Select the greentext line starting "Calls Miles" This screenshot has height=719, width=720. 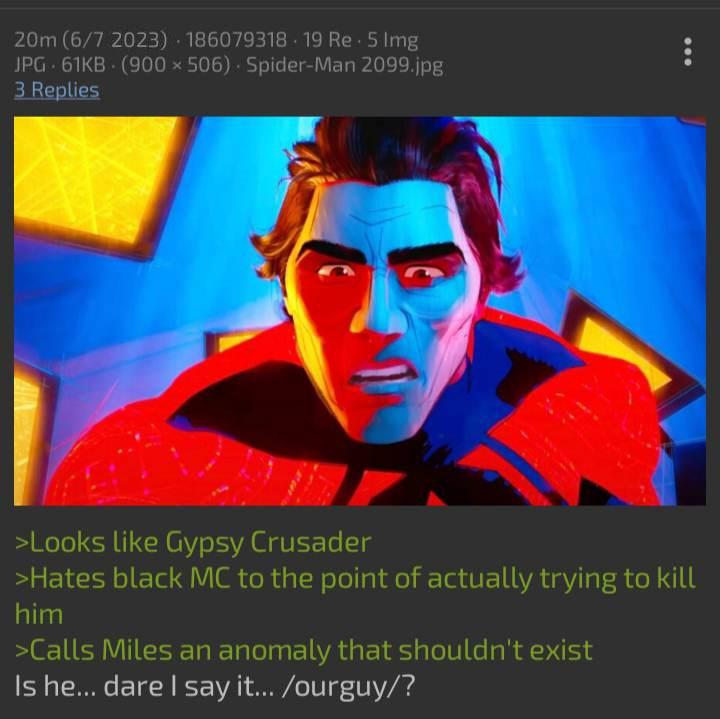coord(304,651)
